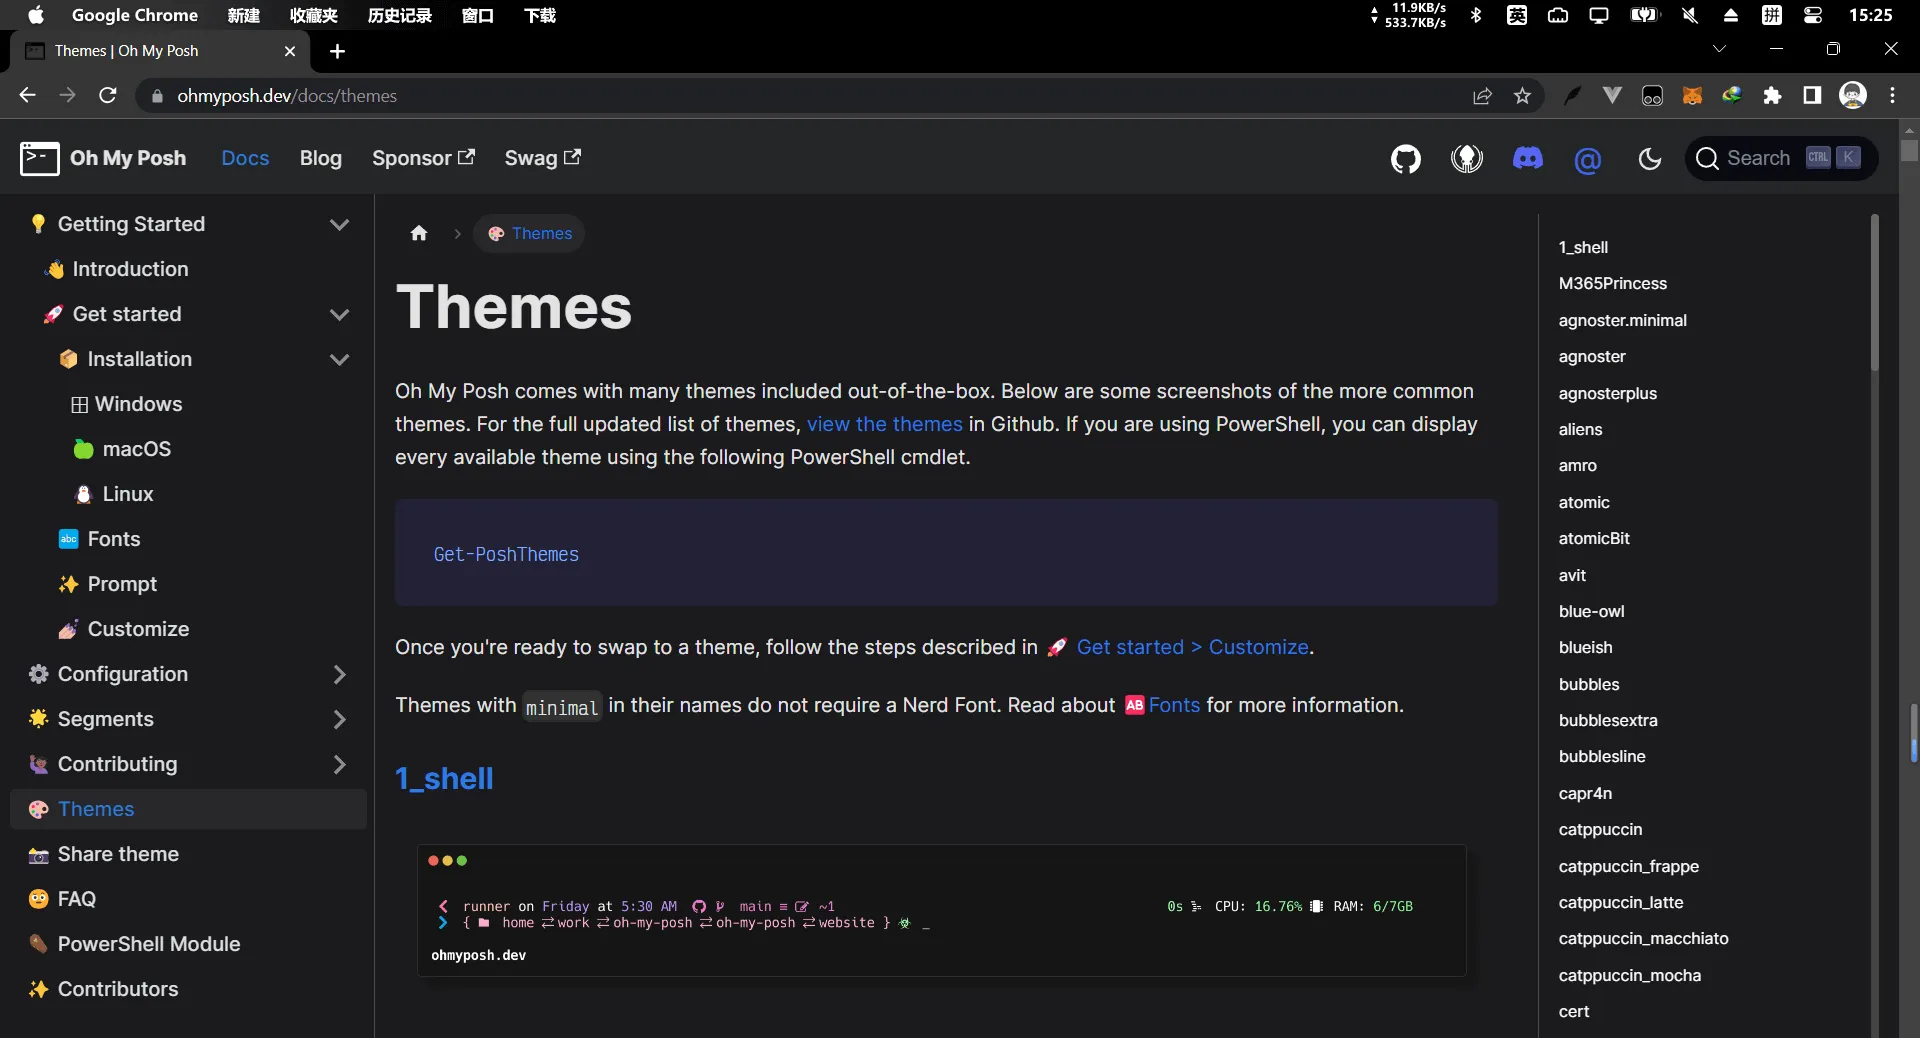Click the Themes breadcrumb pill

(x=529, y=233)
